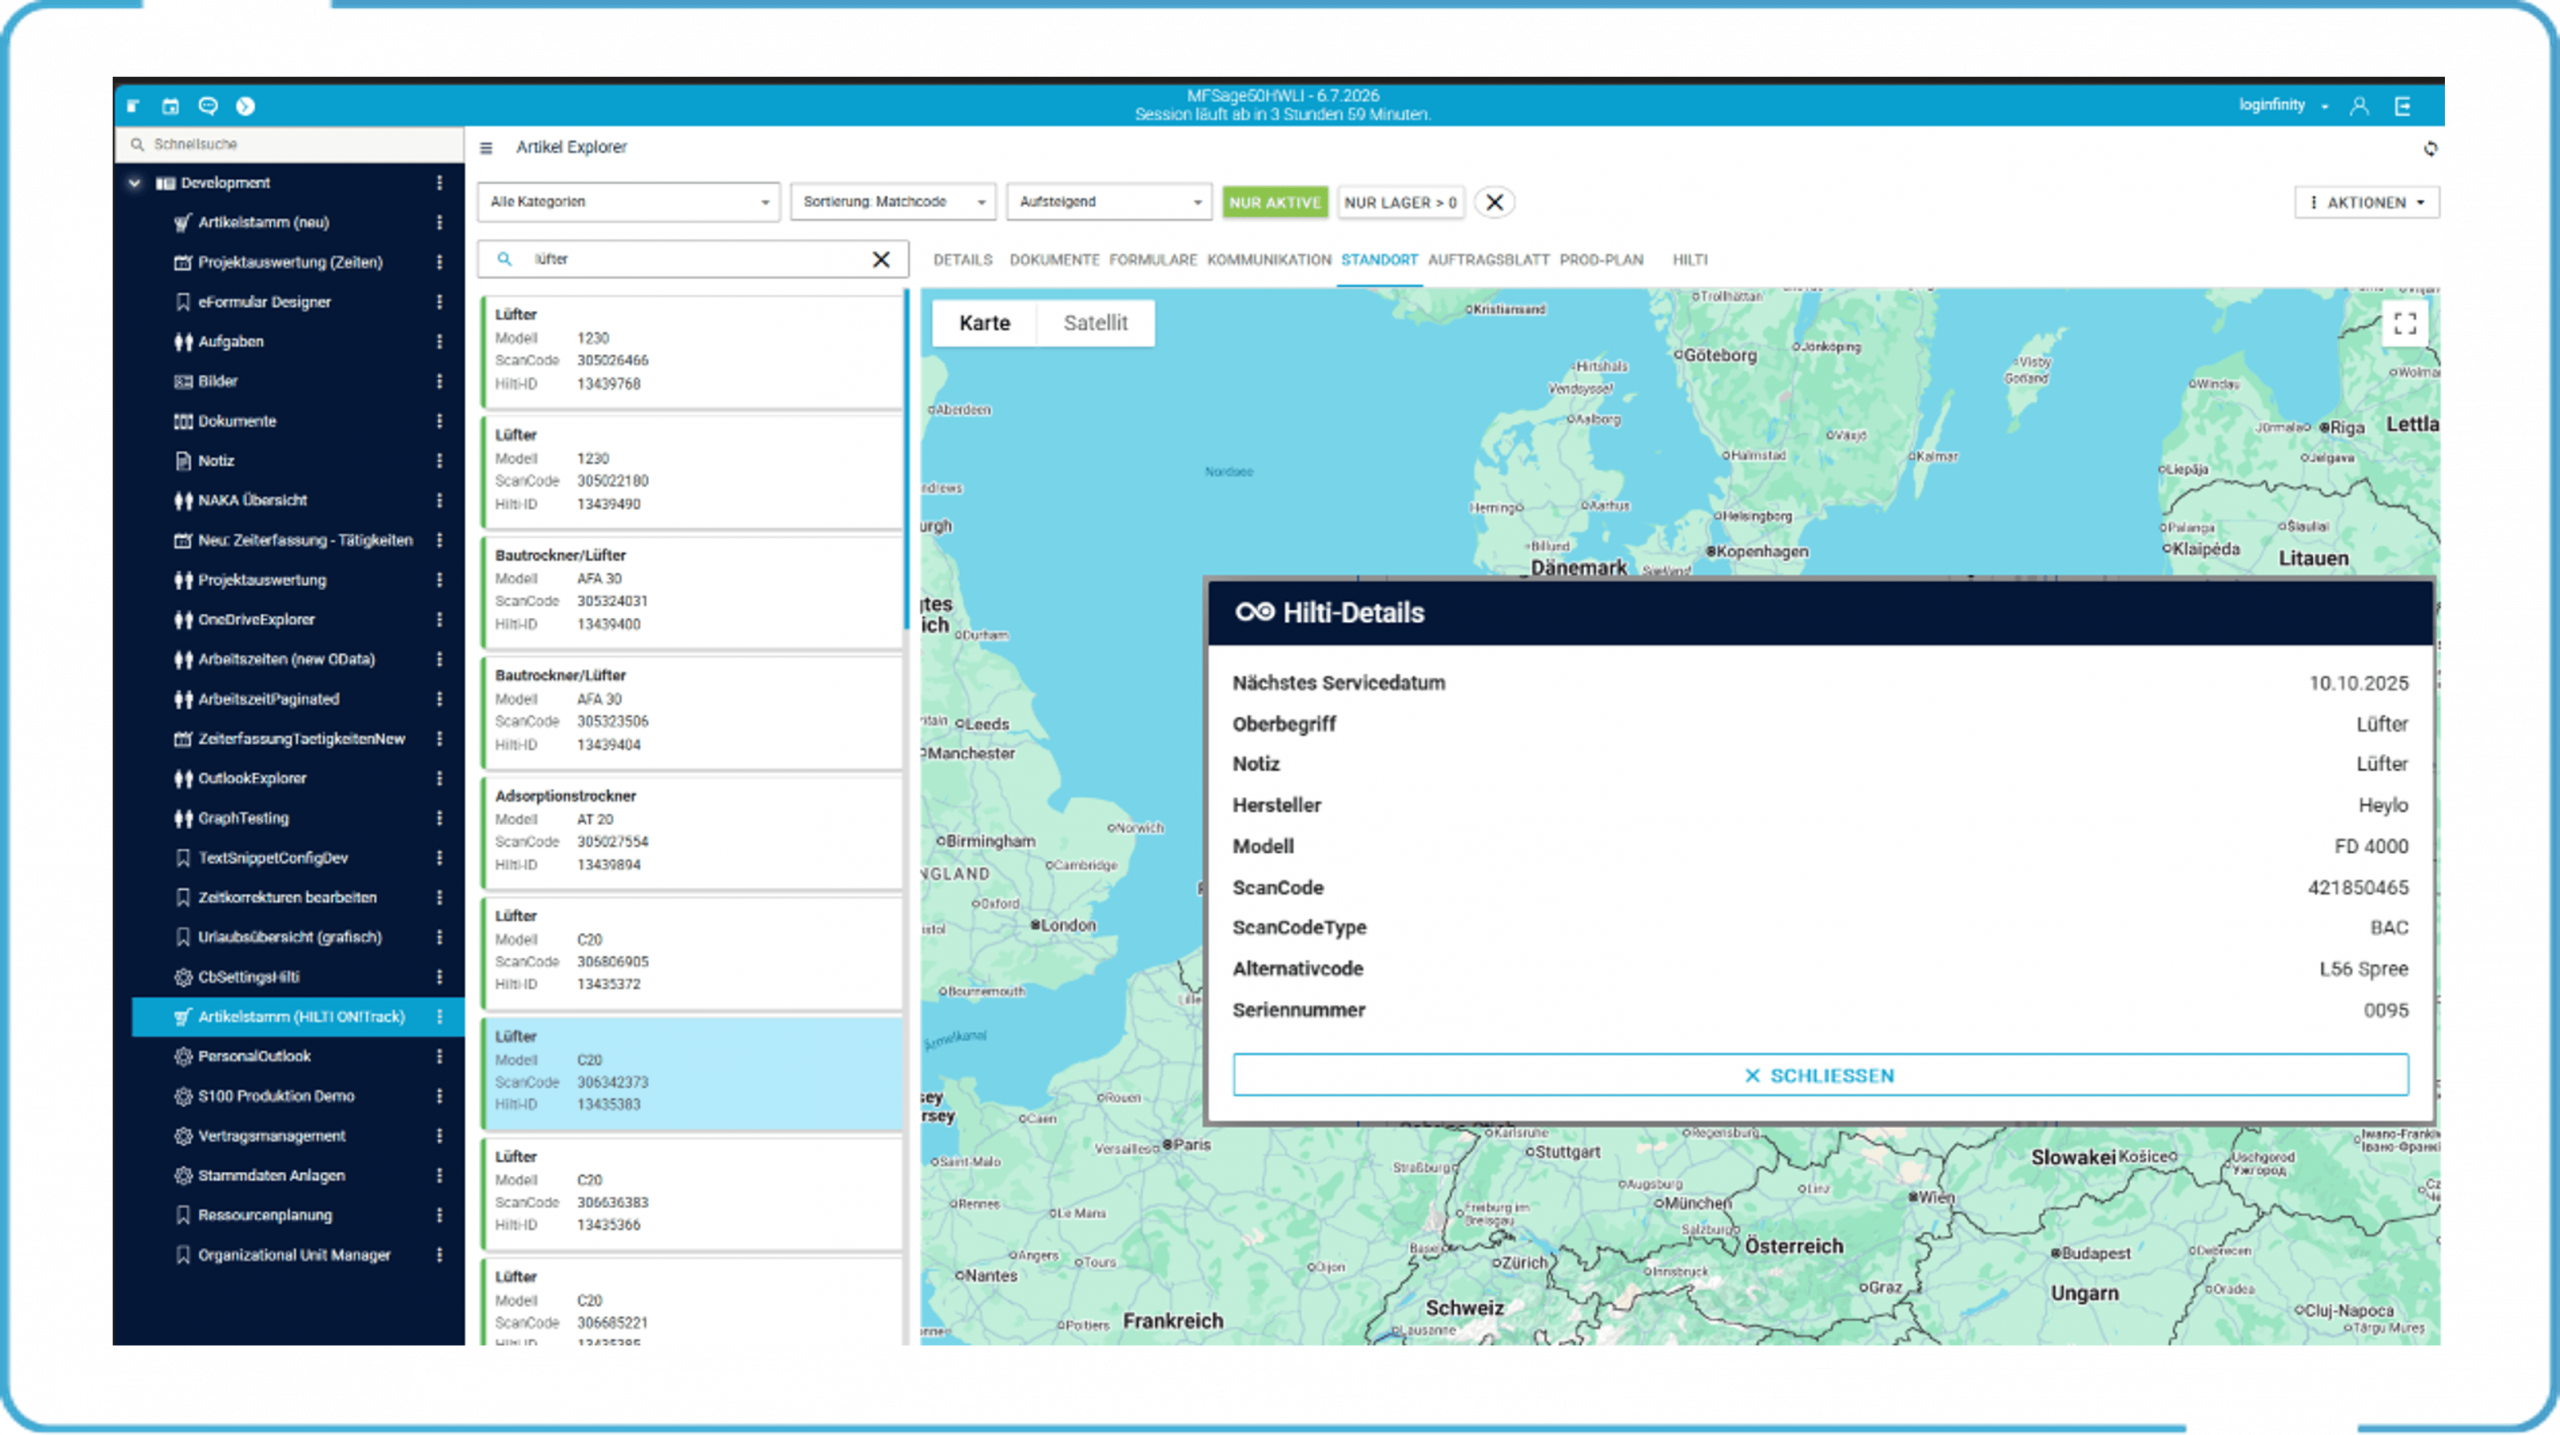
Task: Click the article list vertical scrollbar
Action: (907, 460)
